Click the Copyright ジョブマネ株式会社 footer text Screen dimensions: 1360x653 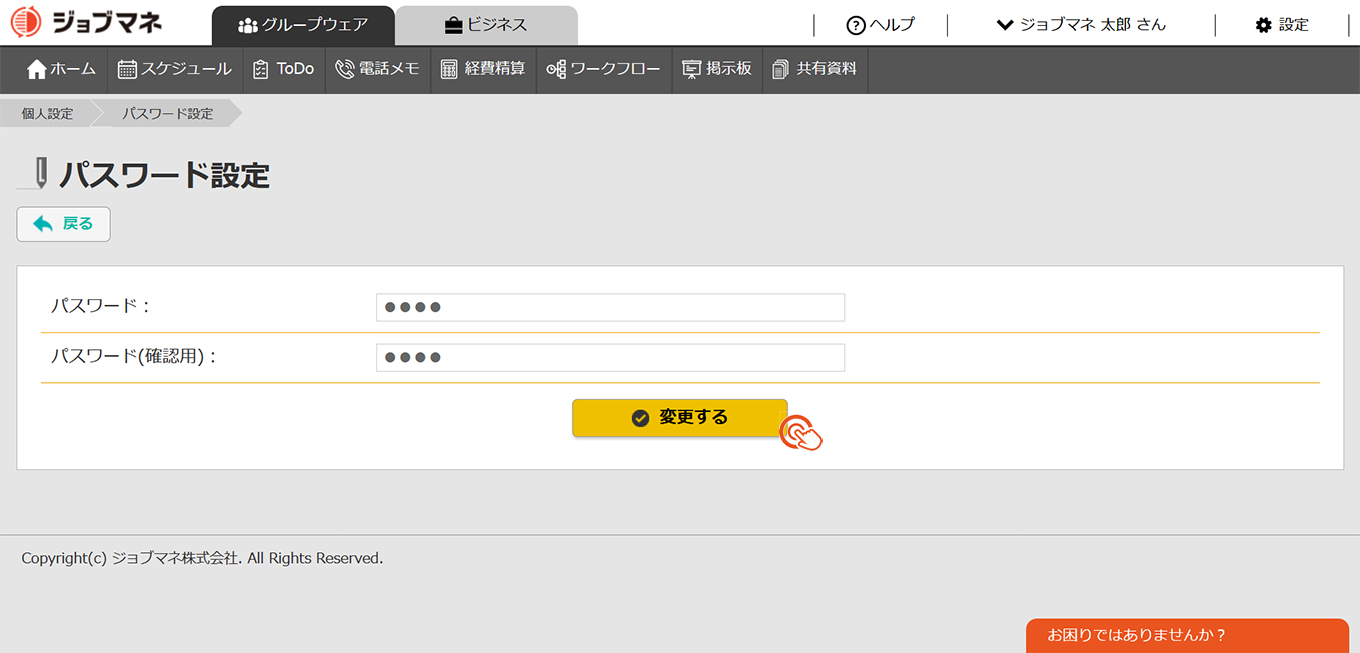click(x=202, y=558)
